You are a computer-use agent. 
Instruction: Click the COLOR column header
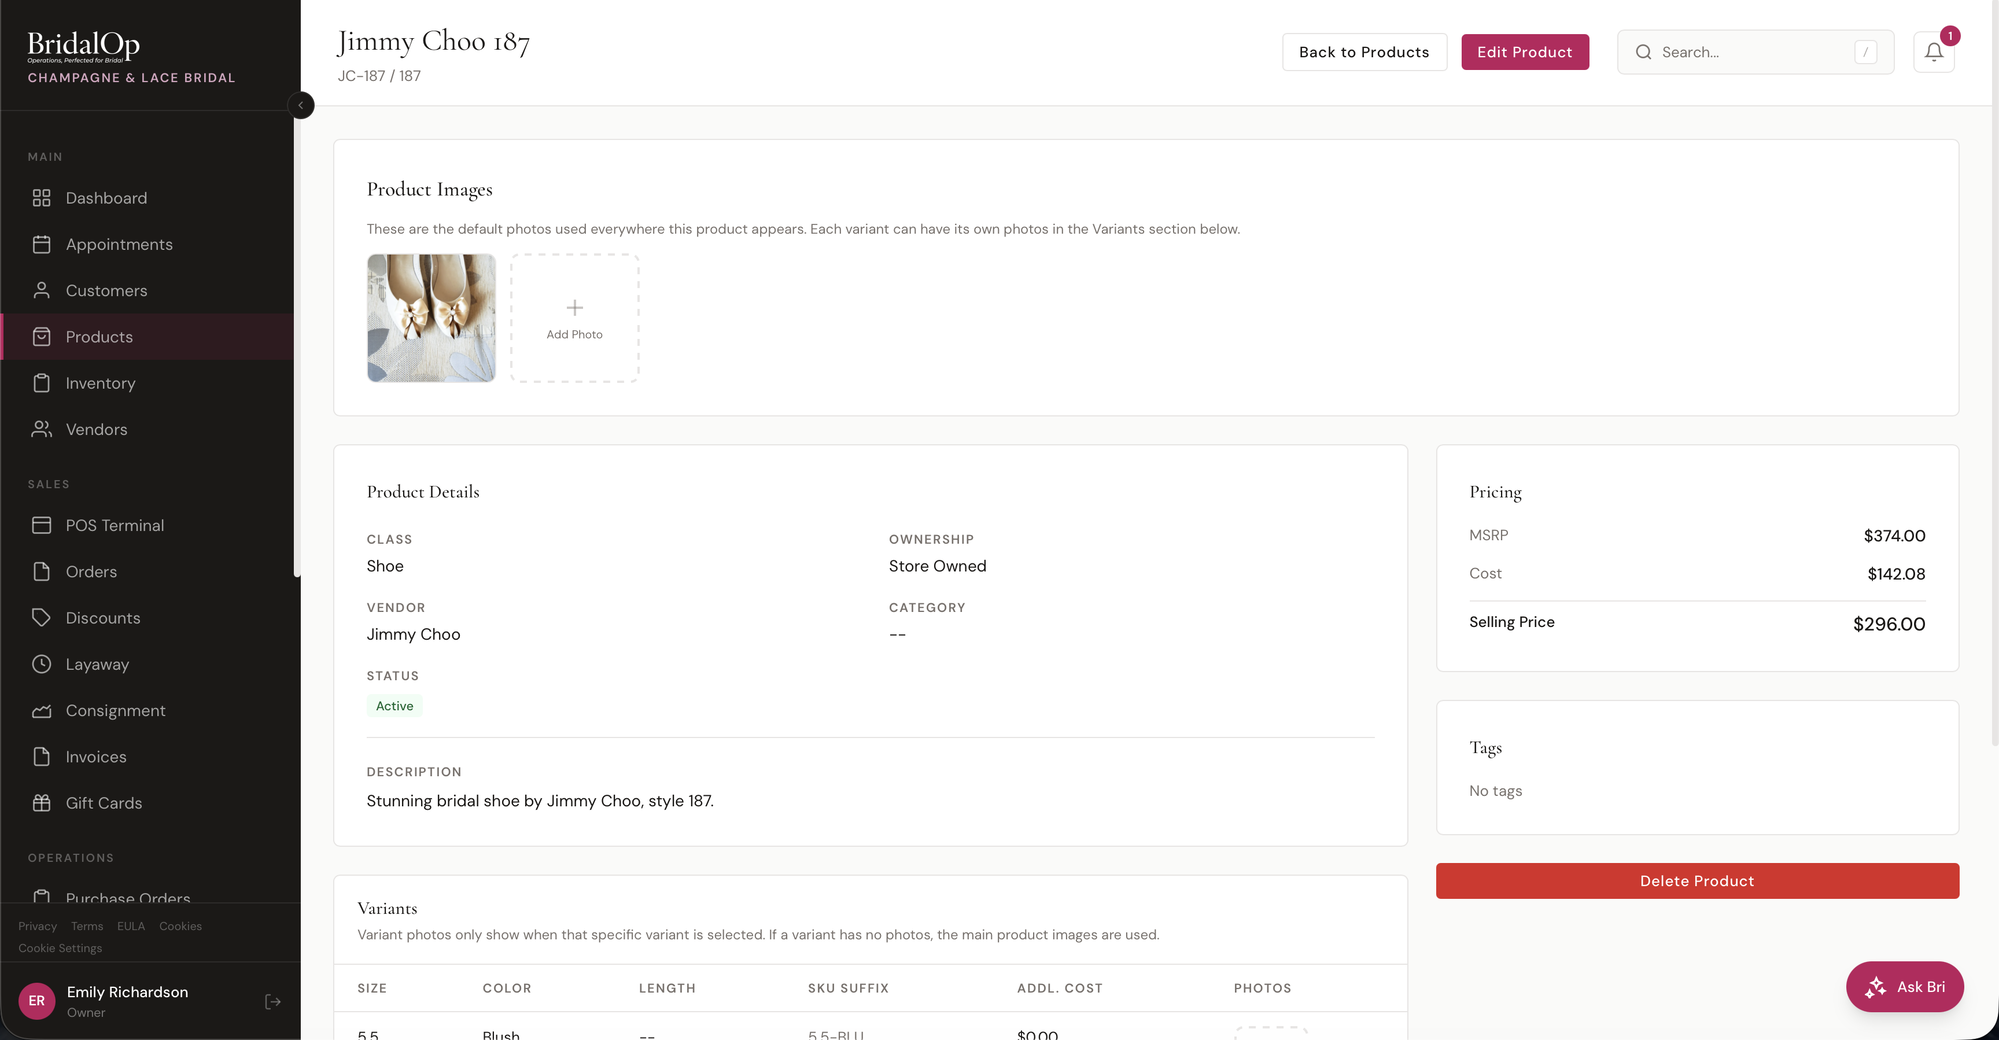pyautogui.click(x=507, y=988)
